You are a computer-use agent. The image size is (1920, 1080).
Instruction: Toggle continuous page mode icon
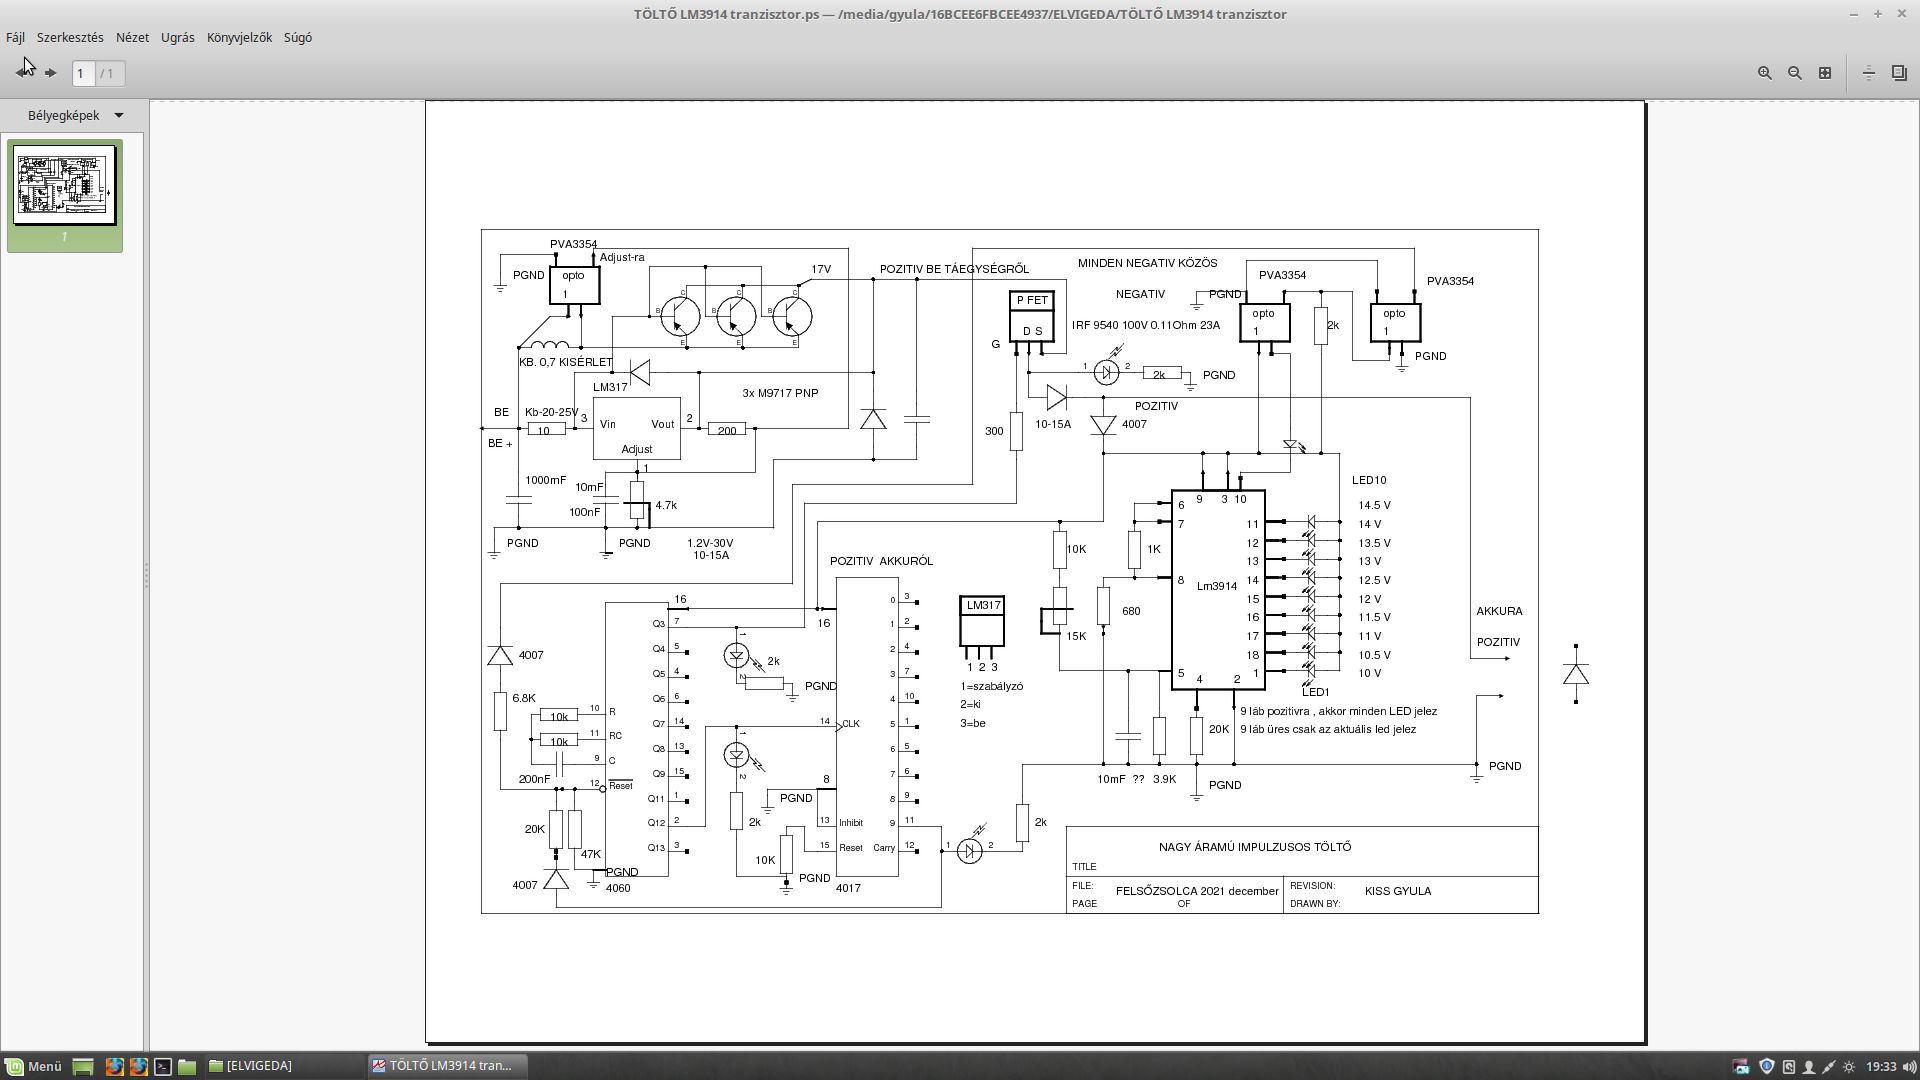(1868, 73)
